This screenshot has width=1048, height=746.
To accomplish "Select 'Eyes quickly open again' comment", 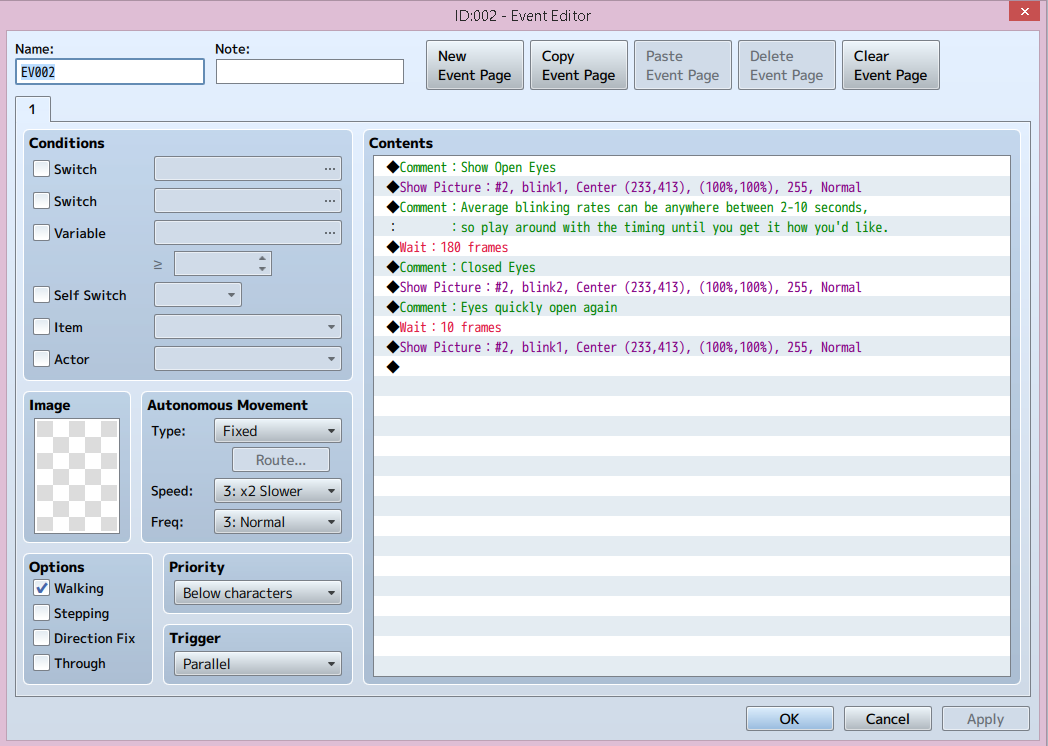I will tap(692, 307).
